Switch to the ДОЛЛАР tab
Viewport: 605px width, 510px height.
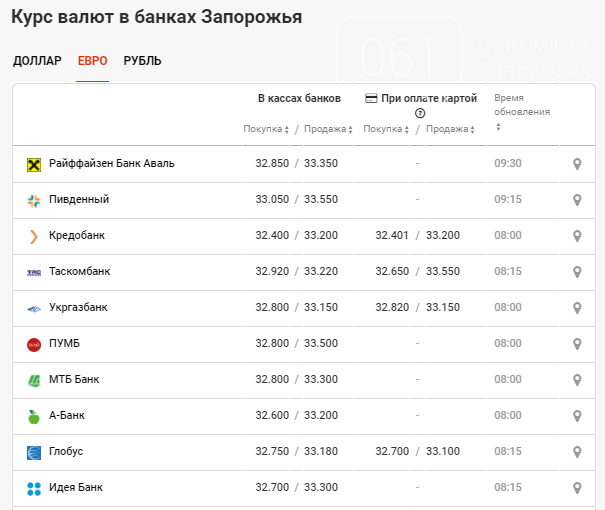pyautogui.click(x=37, y=61)
